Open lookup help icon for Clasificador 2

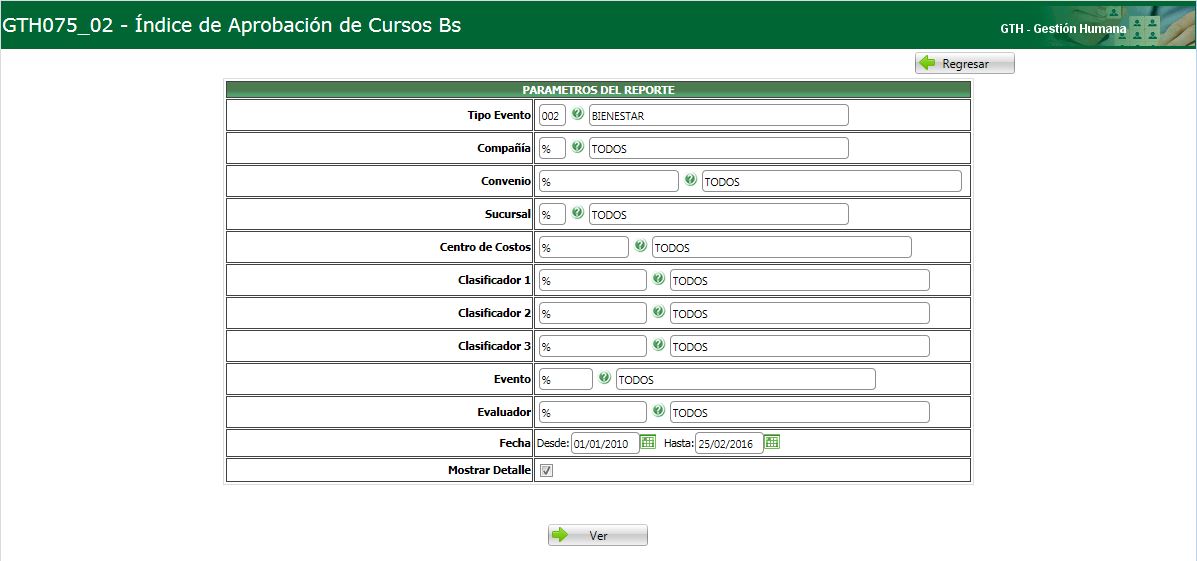pos(658,311)
